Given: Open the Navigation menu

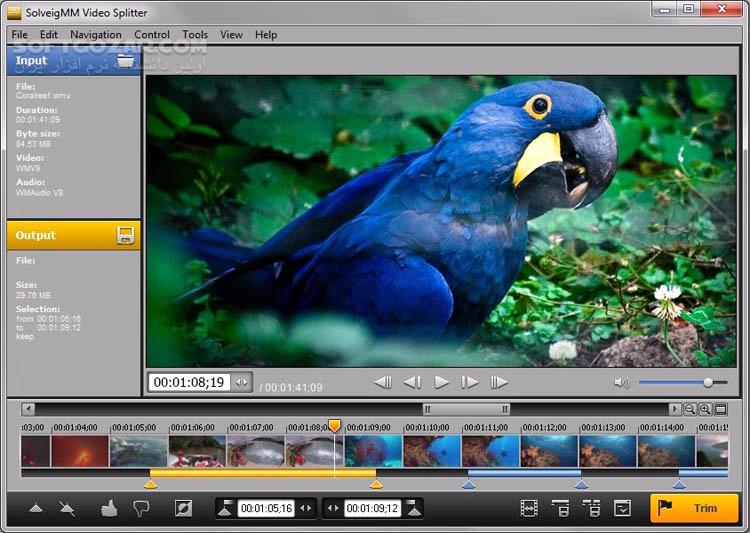Looking at the screenshot, I should [x=96, y=34].
